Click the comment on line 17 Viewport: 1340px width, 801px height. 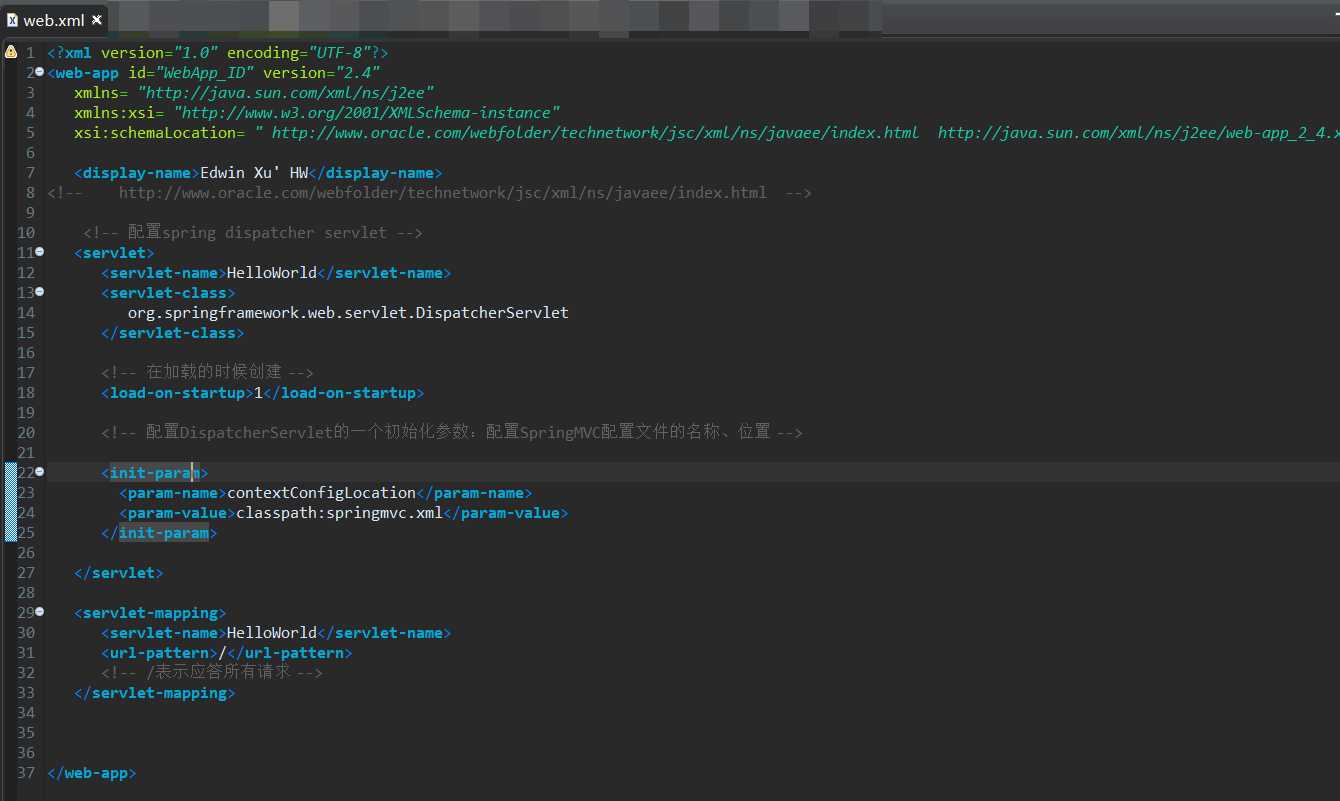point(208,372)
